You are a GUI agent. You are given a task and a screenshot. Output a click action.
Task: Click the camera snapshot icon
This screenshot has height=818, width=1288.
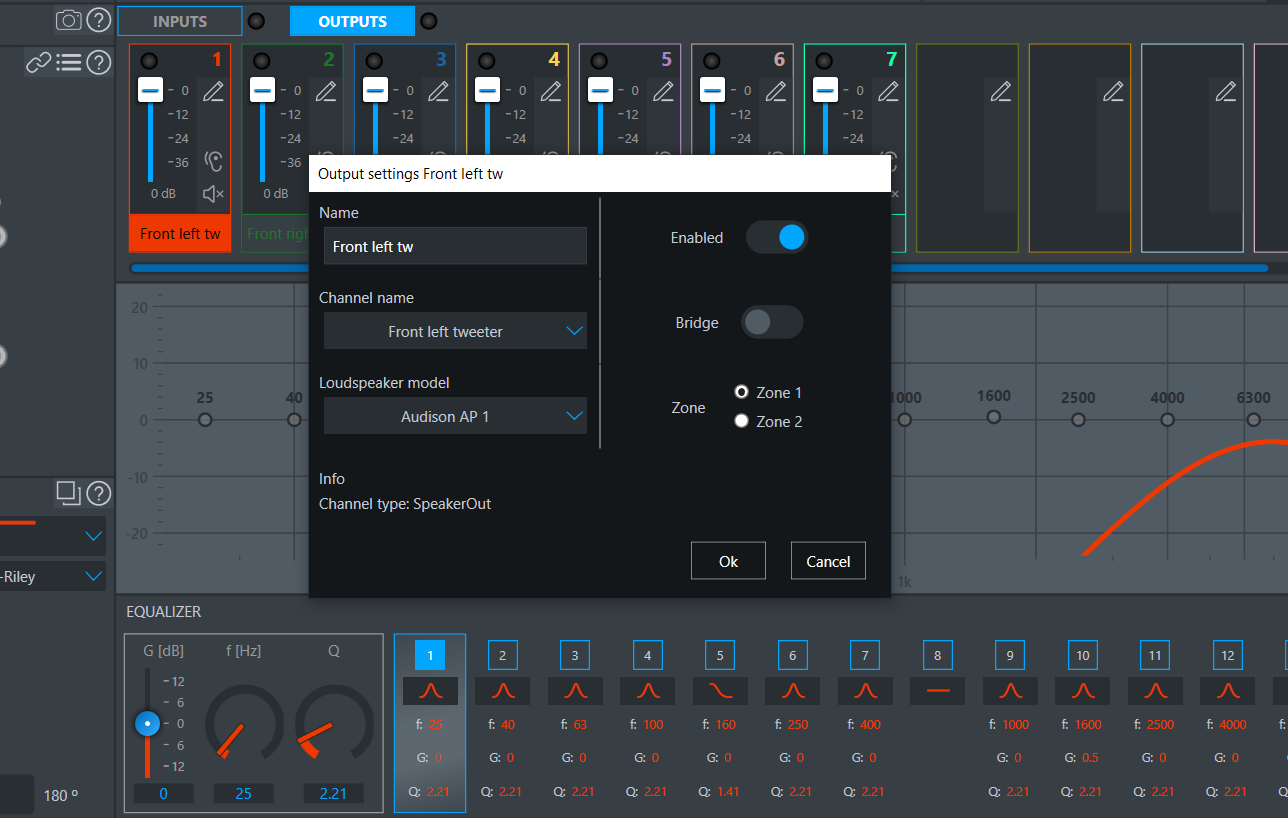pos(67,20)
